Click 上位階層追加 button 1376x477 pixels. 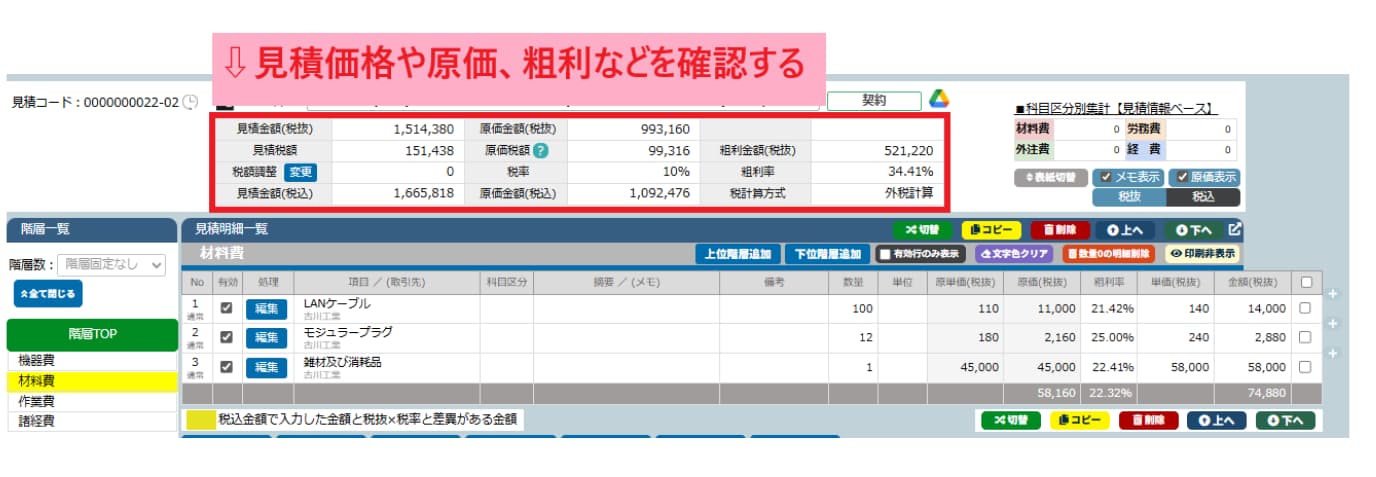(x=738, y=254)
